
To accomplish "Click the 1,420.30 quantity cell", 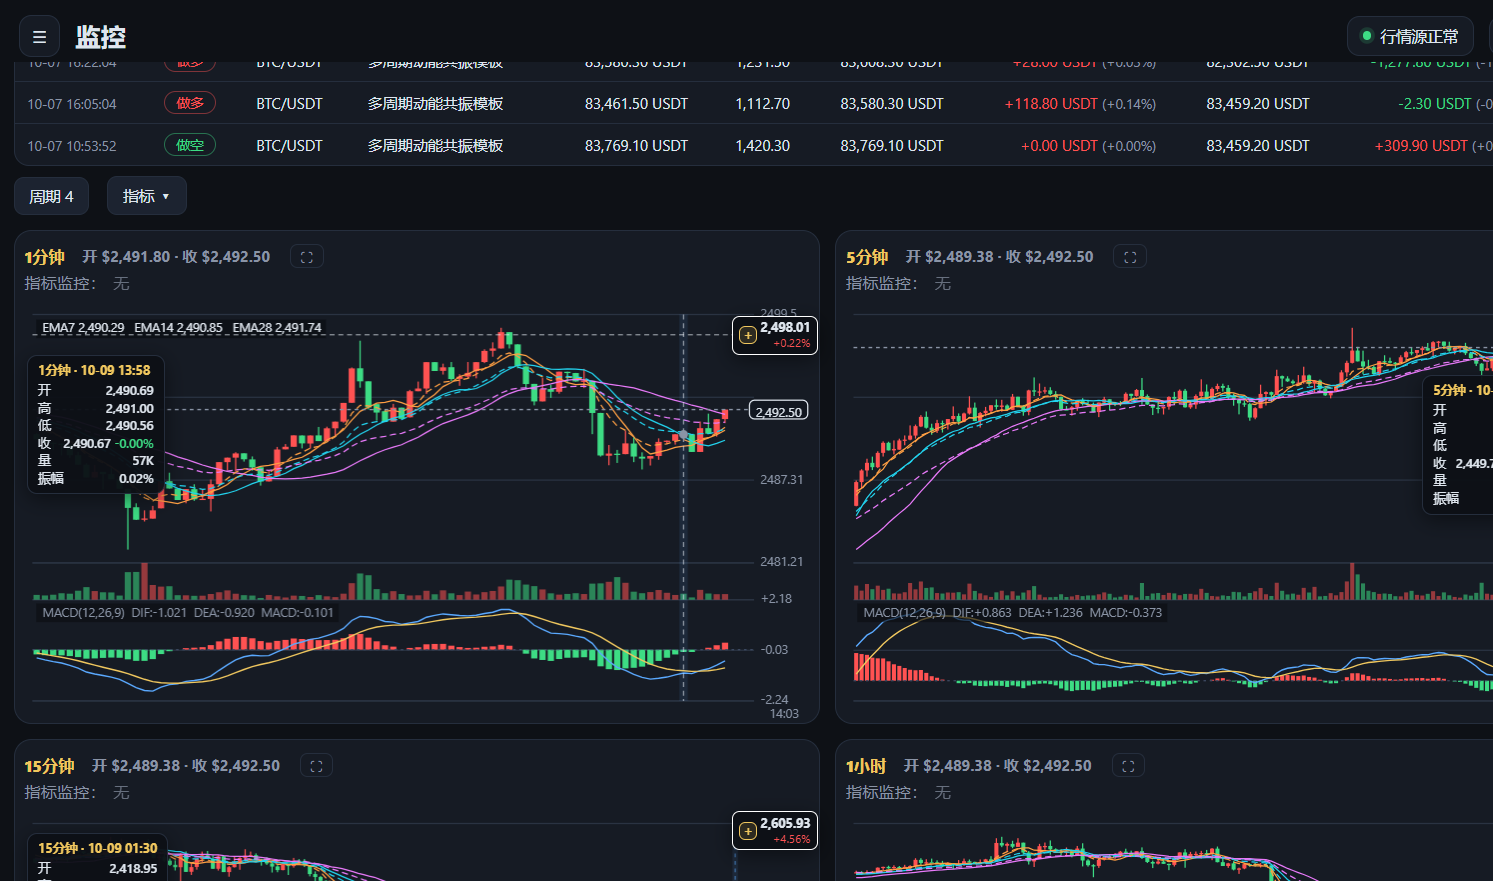I will pyautogui.click(x=762, y=146).
